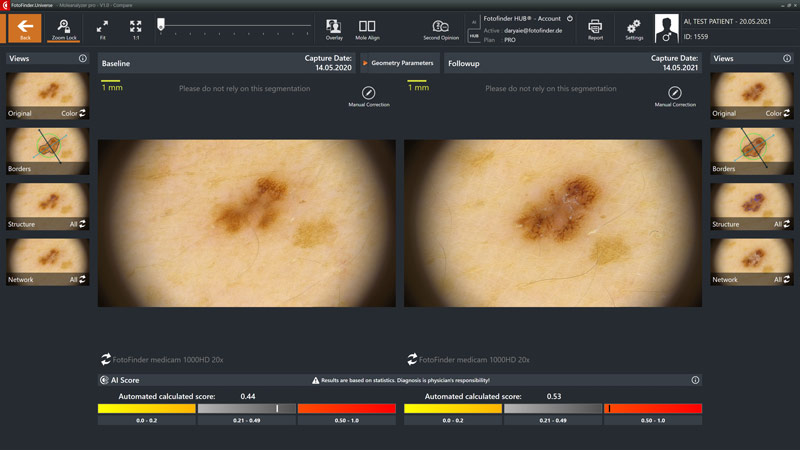Click the Baseline capture date 14.05.2020

point(333,68)
